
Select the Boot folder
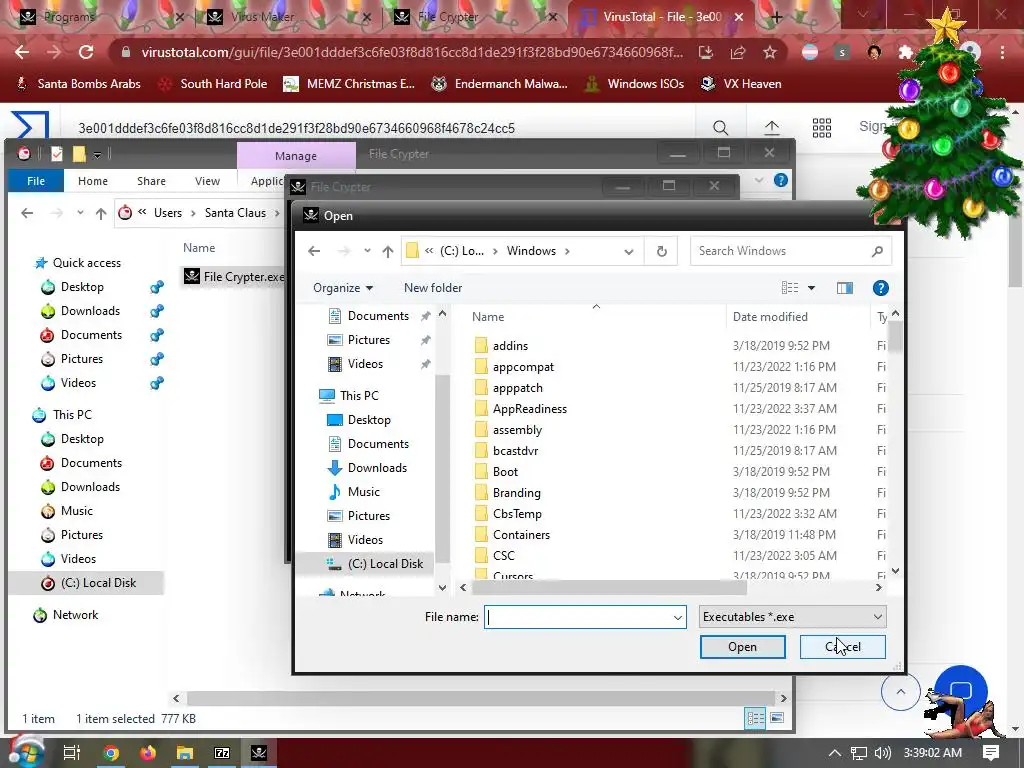pyautogui.click(x=505, y=472)
